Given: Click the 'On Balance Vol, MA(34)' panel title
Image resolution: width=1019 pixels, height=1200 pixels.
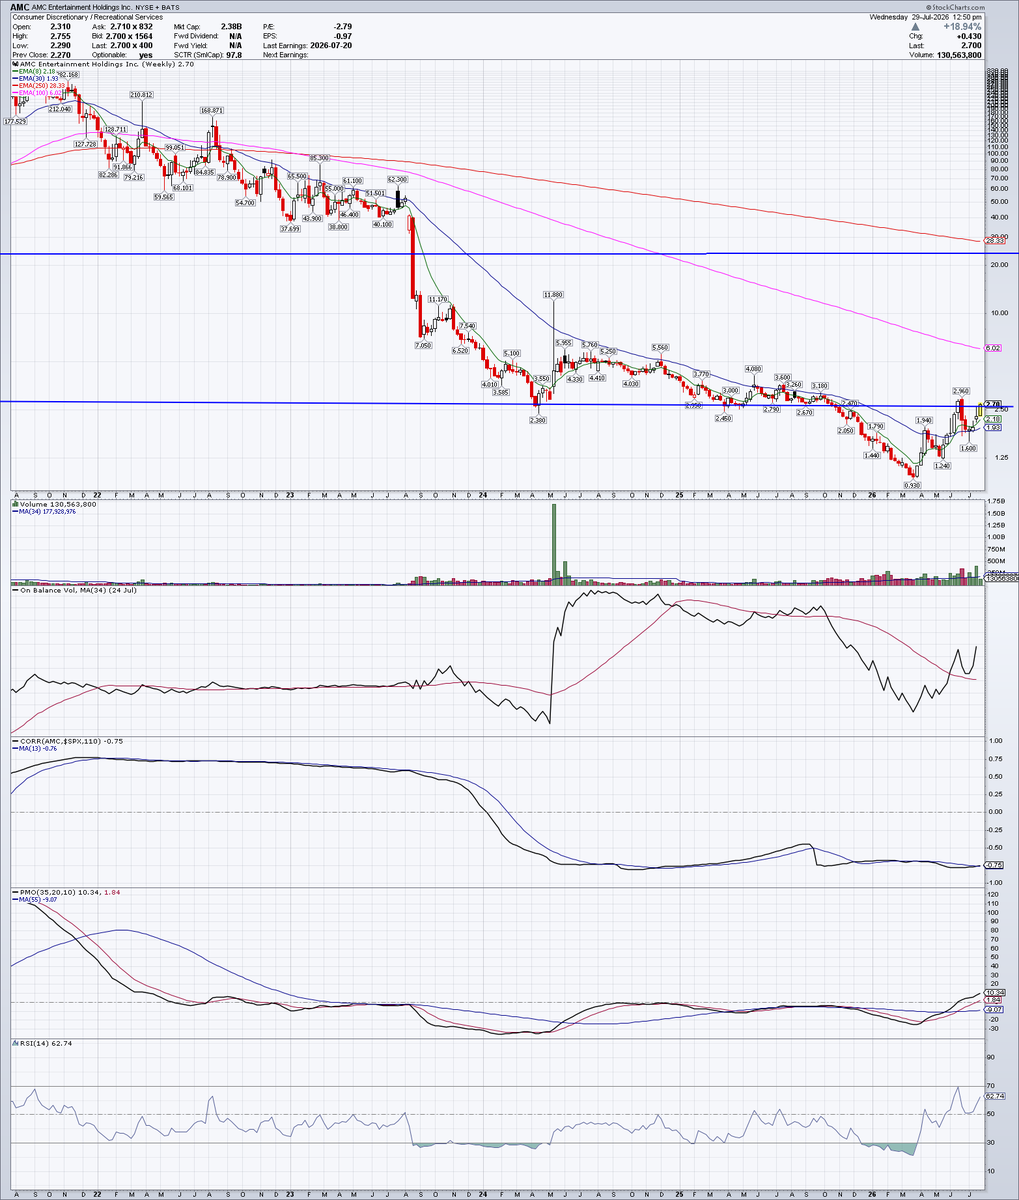Looking at the screenshot, I should tap(75, 590).
